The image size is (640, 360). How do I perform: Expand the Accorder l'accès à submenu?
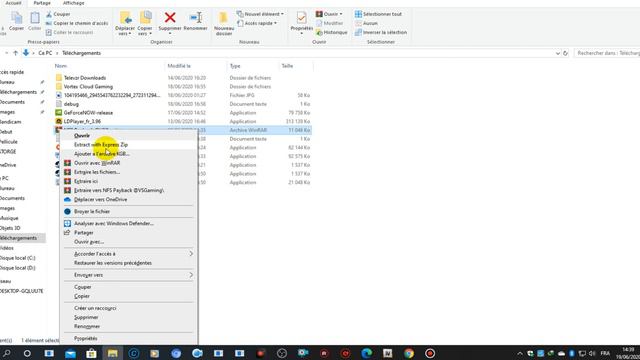point(129,254)
